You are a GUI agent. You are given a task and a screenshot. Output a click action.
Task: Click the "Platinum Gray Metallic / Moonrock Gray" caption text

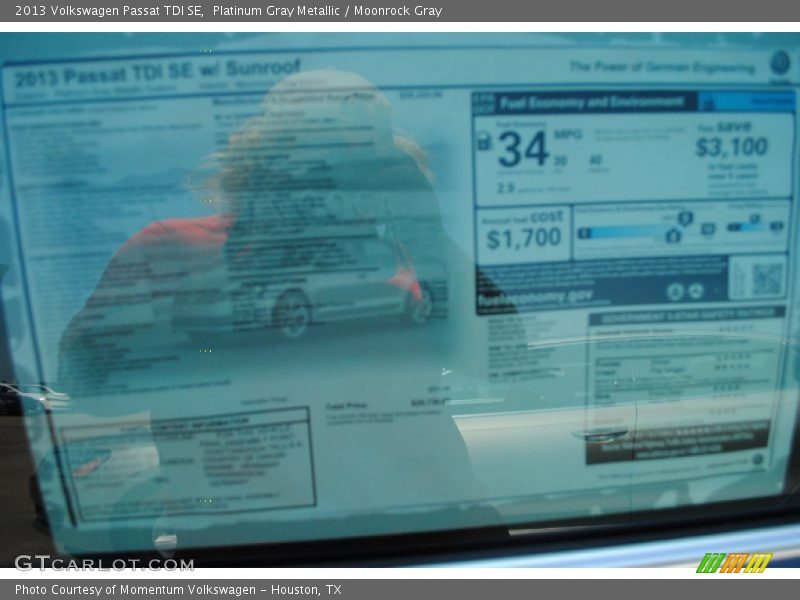coord(327,11)
